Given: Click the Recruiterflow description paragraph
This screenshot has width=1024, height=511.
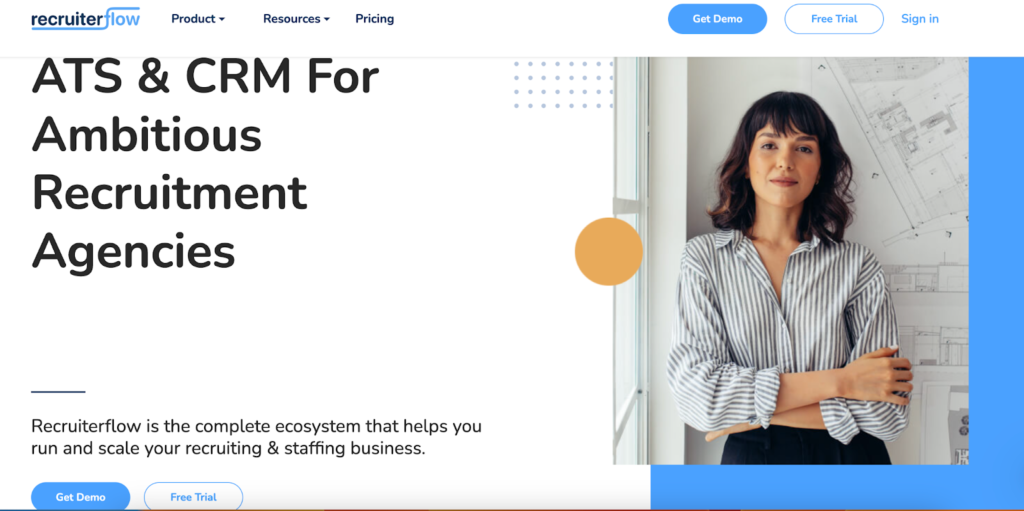Looking at the screenshot, I should click(257, 438).
